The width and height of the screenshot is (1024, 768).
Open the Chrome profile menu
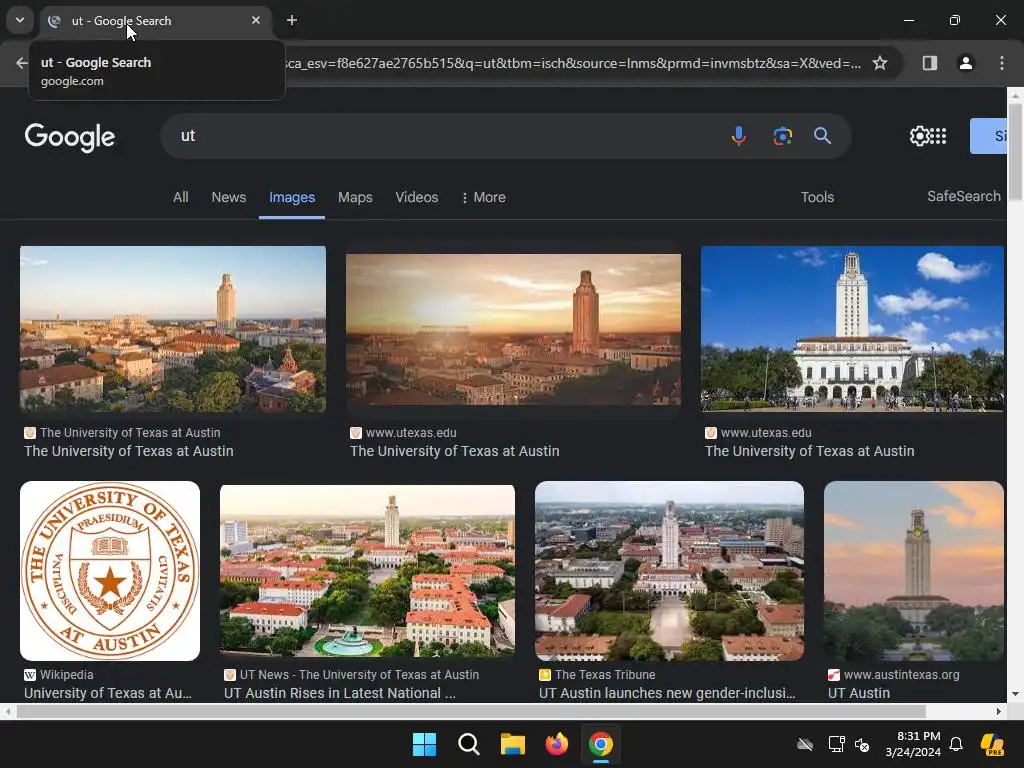point(966,63)
